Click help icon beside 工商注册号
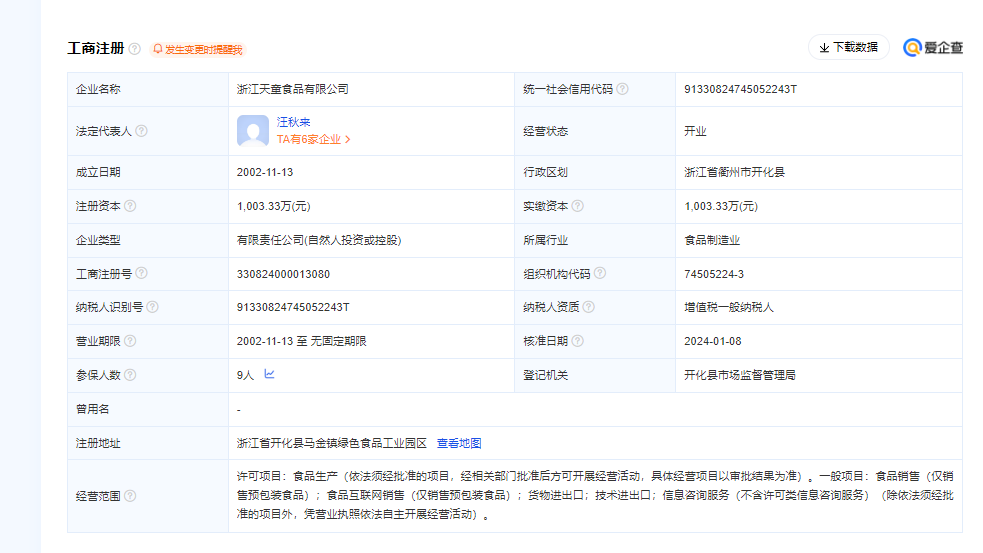This screenshot has height=553, width=983. pos(142,273)
